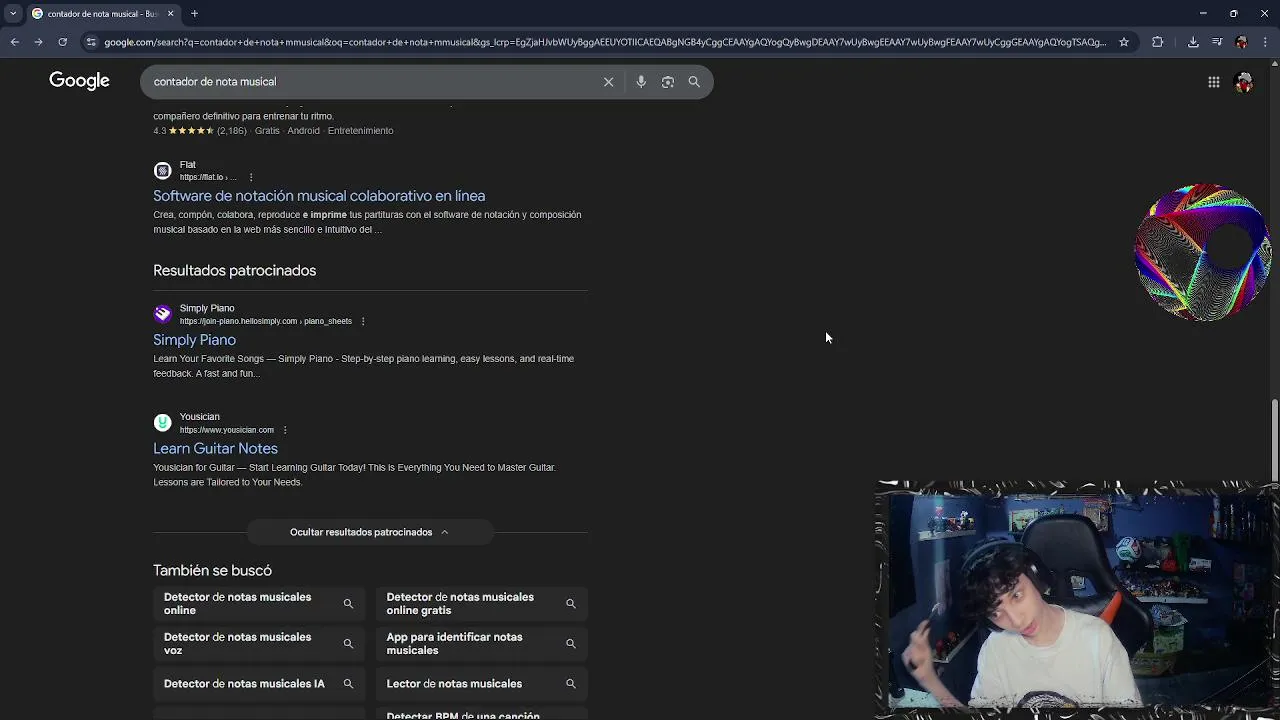Search 'Detector de notas musicales online gratis'
Screen dimensions: 1280x720
click(x=482, y=604)
